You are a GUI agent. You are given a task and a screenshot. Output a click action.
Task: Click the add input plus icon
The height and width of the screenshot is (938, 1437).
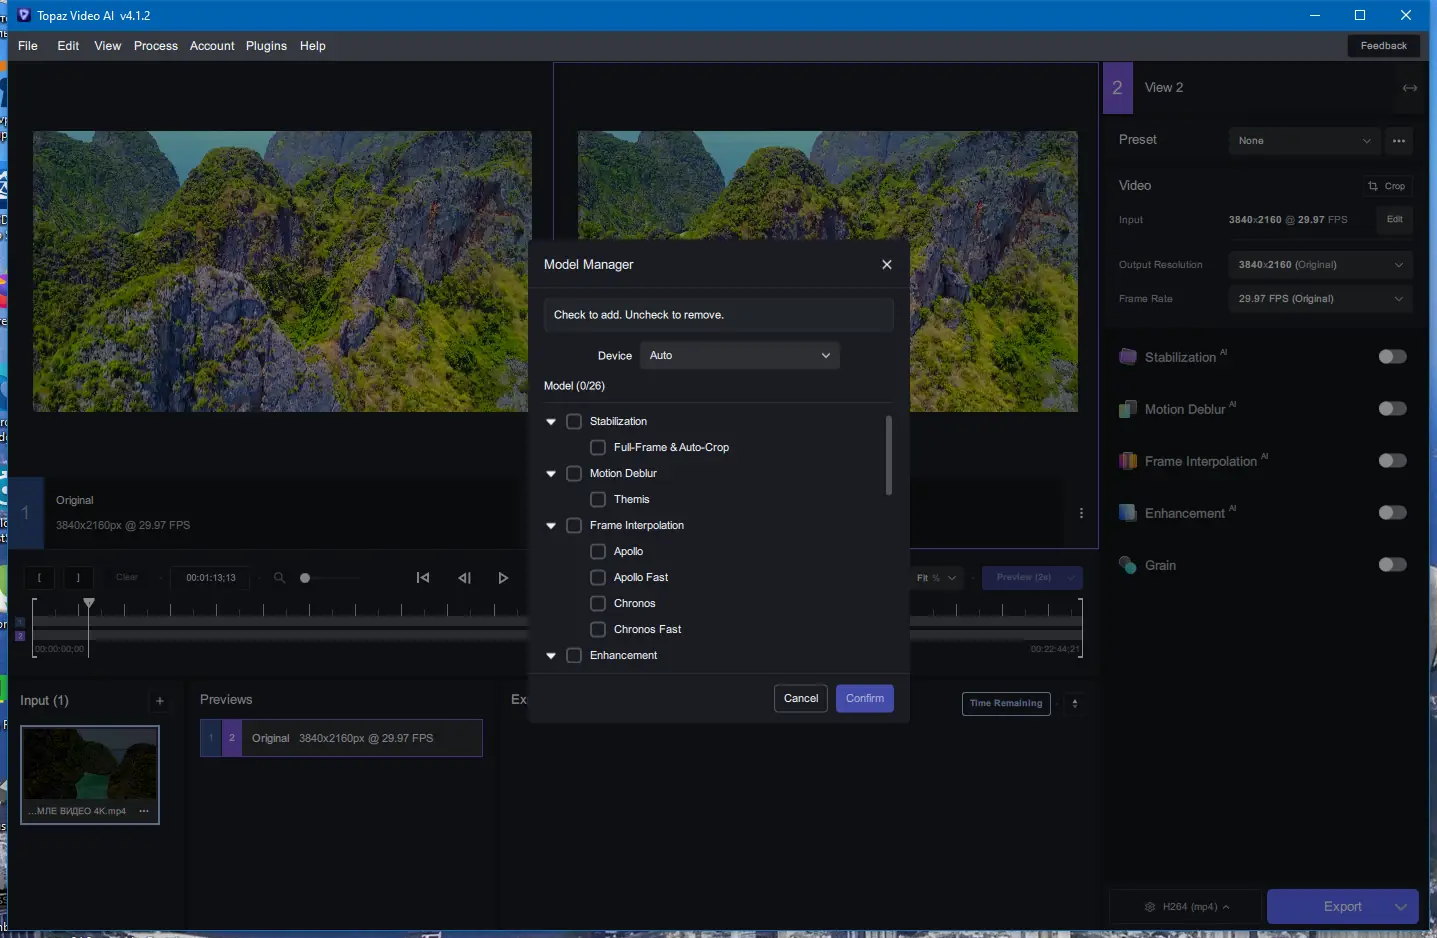160,701
